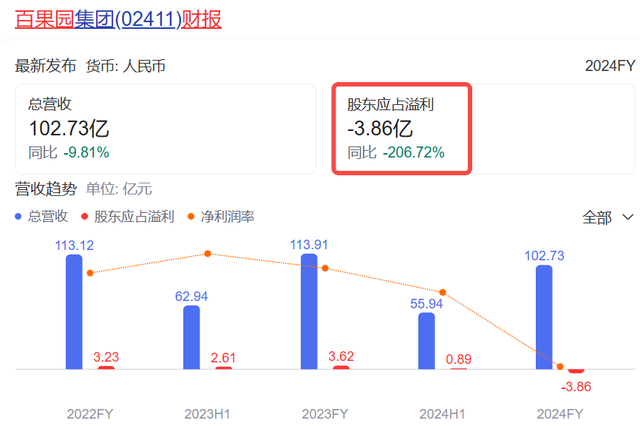Toggle the 股东应占溢利 legend series
The image size is (640, 426).
point(128,216)
